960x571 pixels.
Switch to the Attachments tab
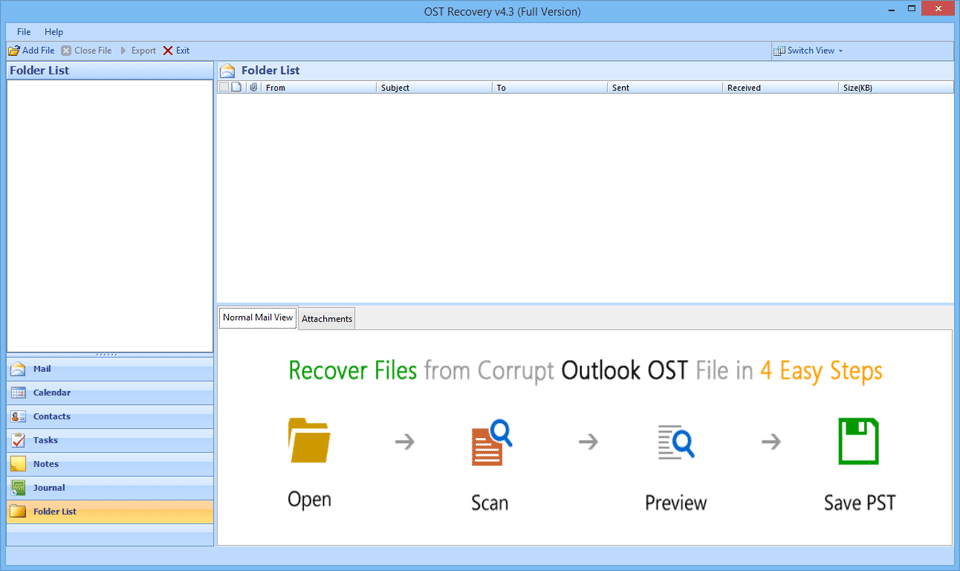point(327,319)
